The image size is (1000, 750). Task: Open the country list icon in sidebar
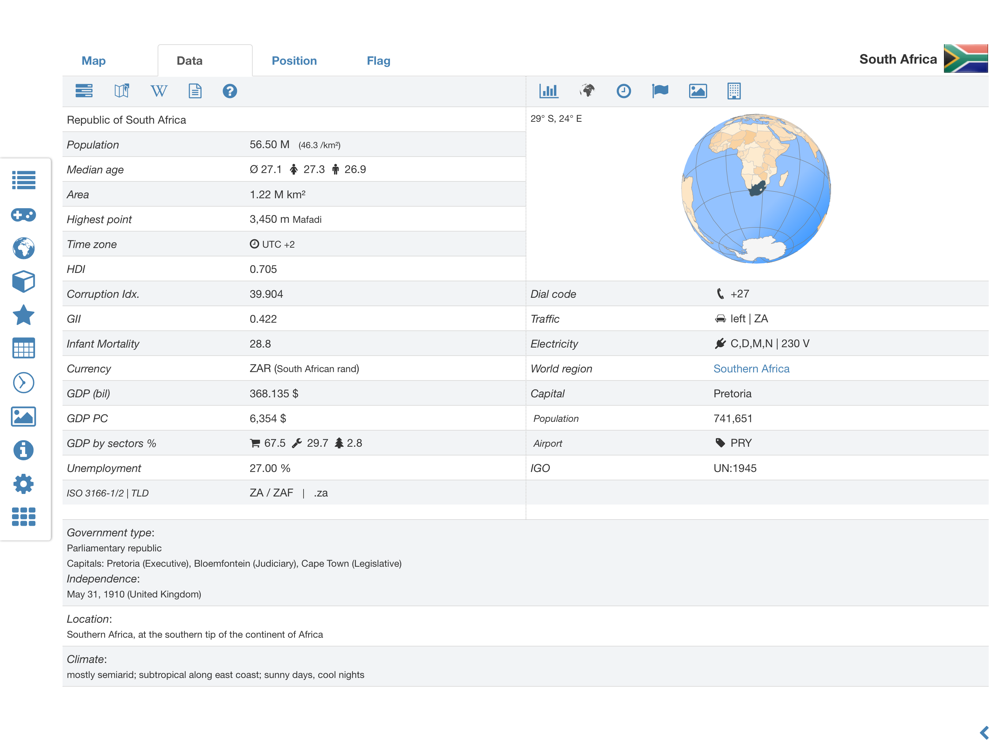point(24,180)
